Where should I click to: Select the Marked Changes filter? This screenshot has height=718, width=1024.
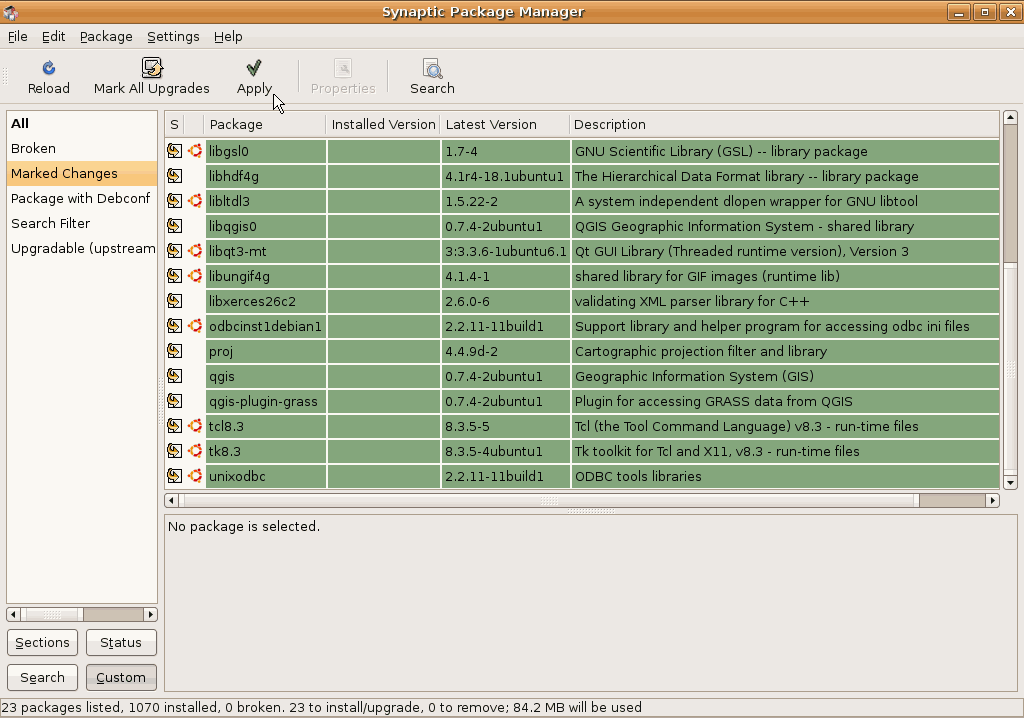tap(82, 173)
